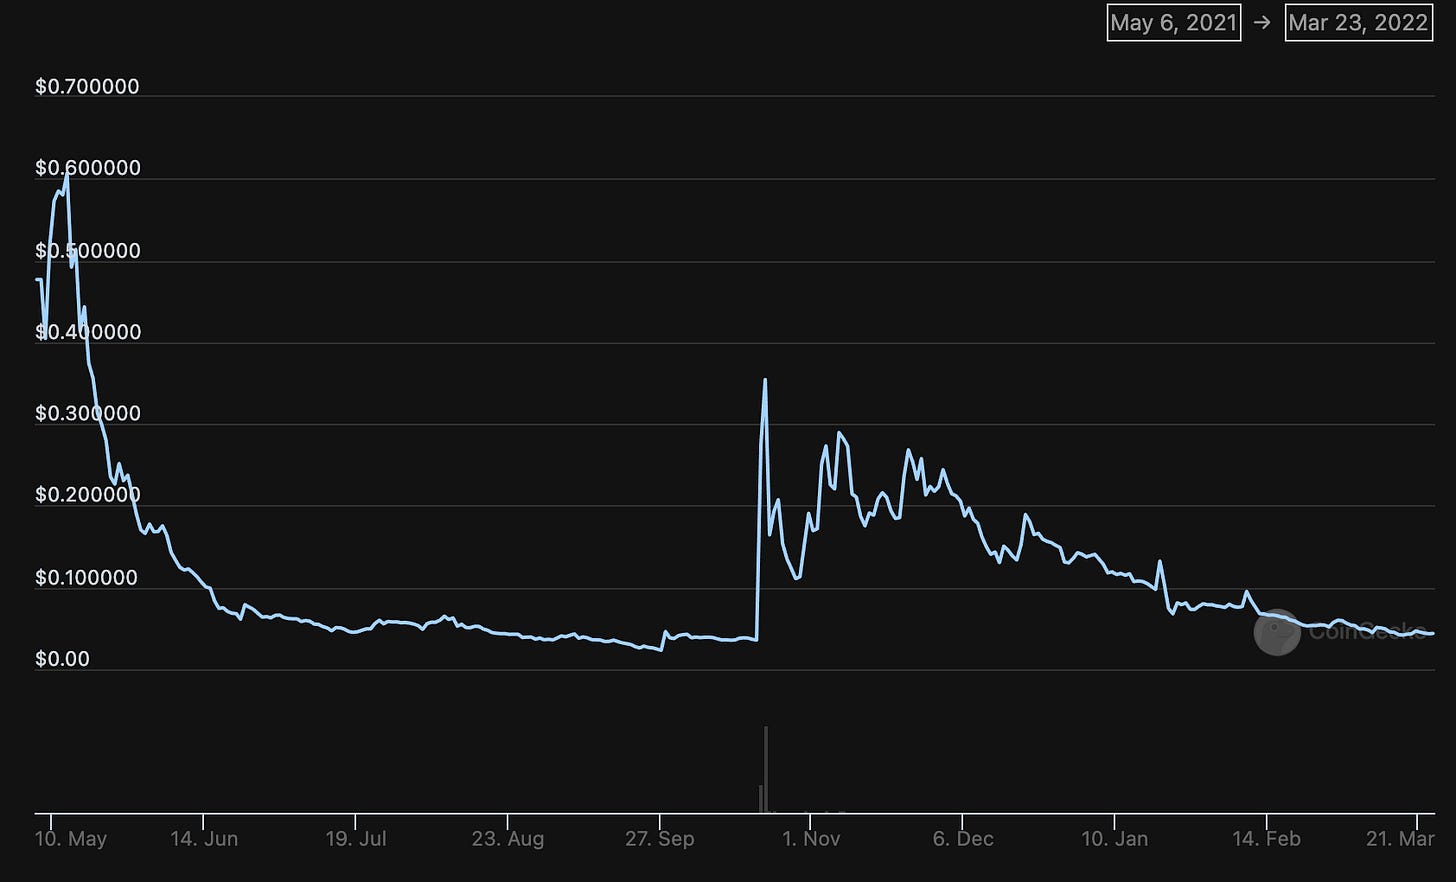Select the $0.500000 price axis label
Image resolution: width=1456 pixels, height=882 pixels.
[87, 251]
